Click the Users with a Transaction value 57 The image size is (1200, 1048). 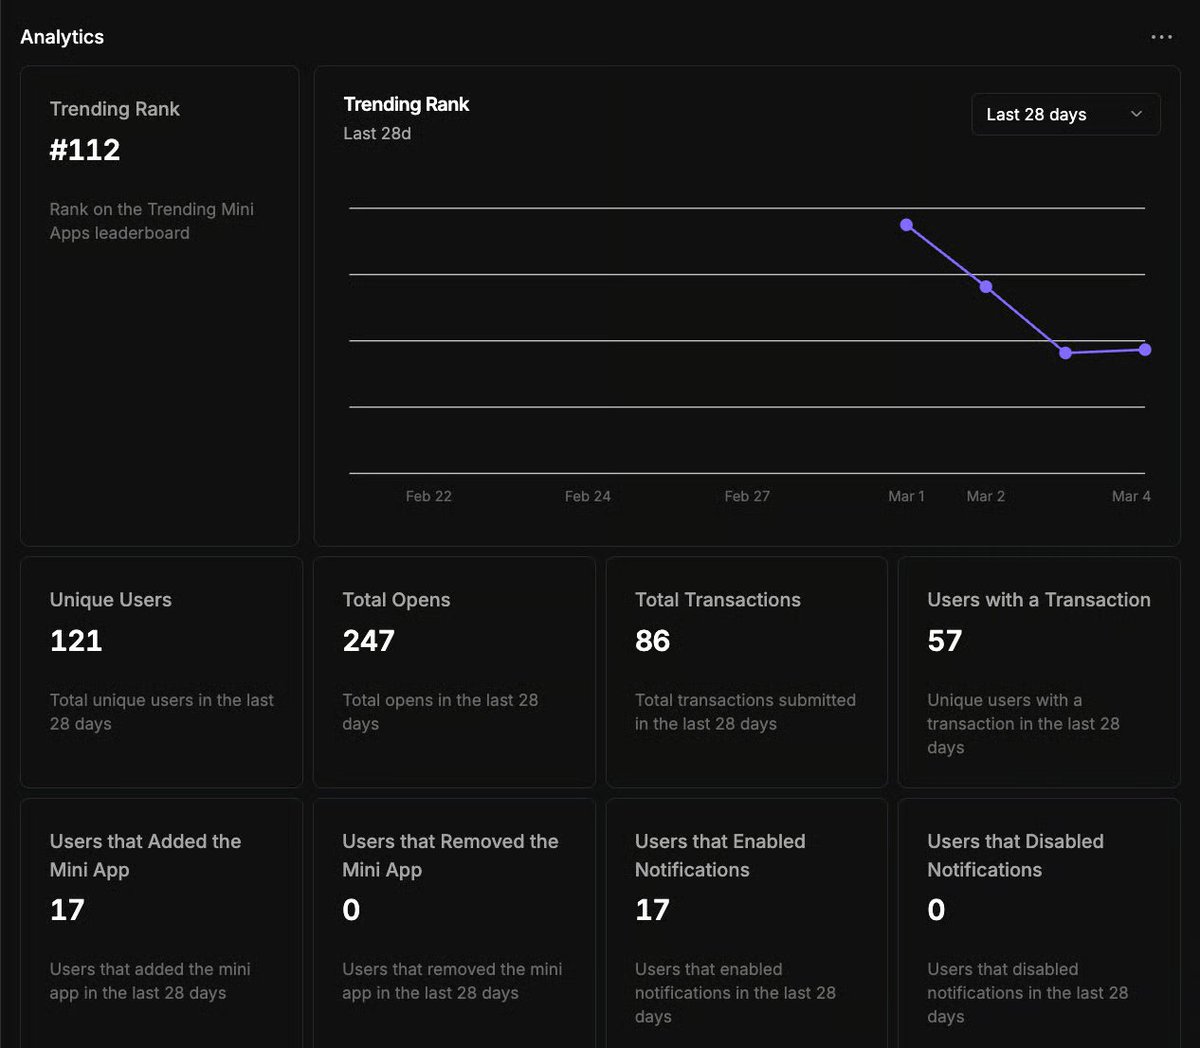(x=945, y=641)
